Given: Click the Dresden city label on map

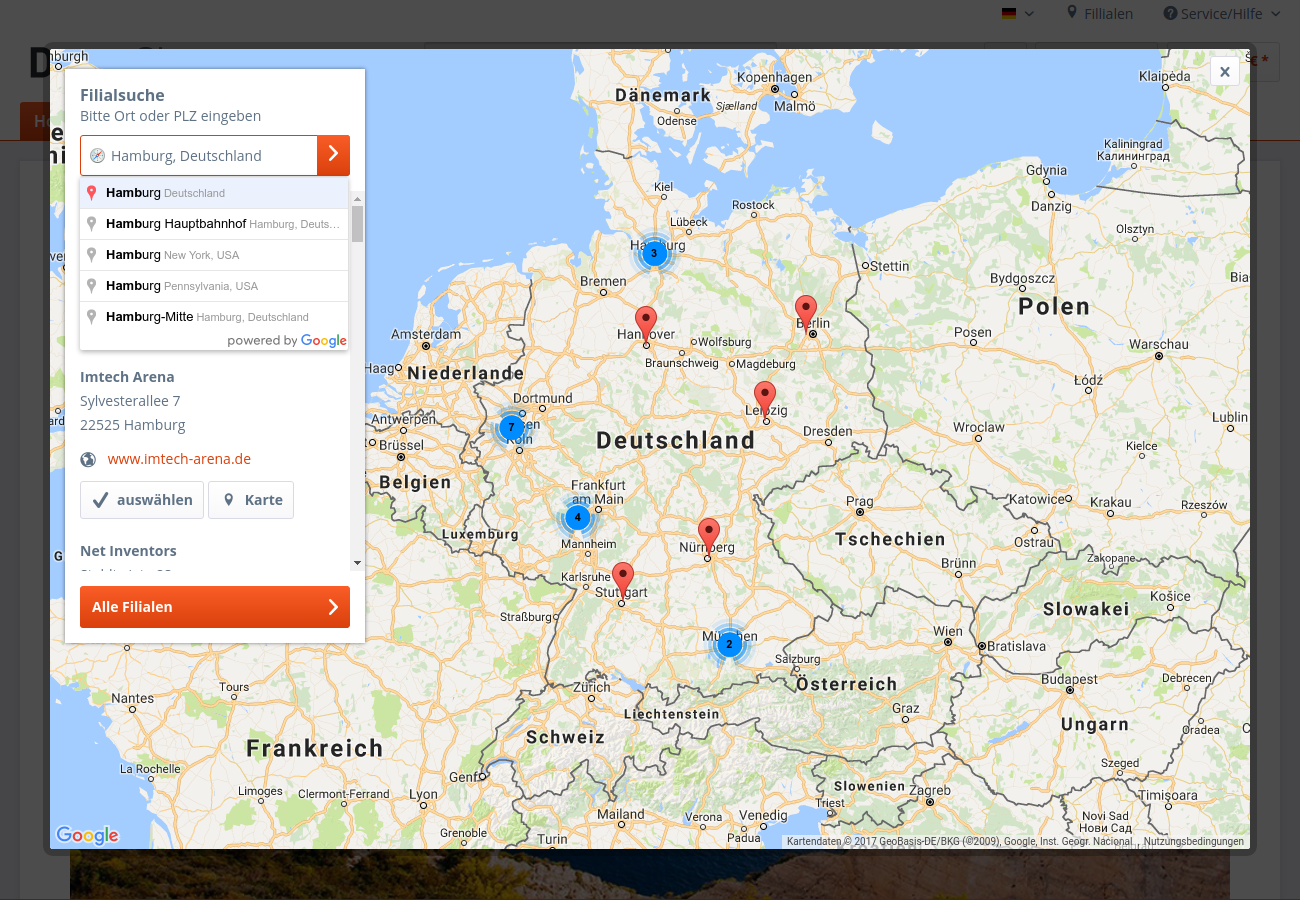Looking at the screenshot, I should (827, 431).
